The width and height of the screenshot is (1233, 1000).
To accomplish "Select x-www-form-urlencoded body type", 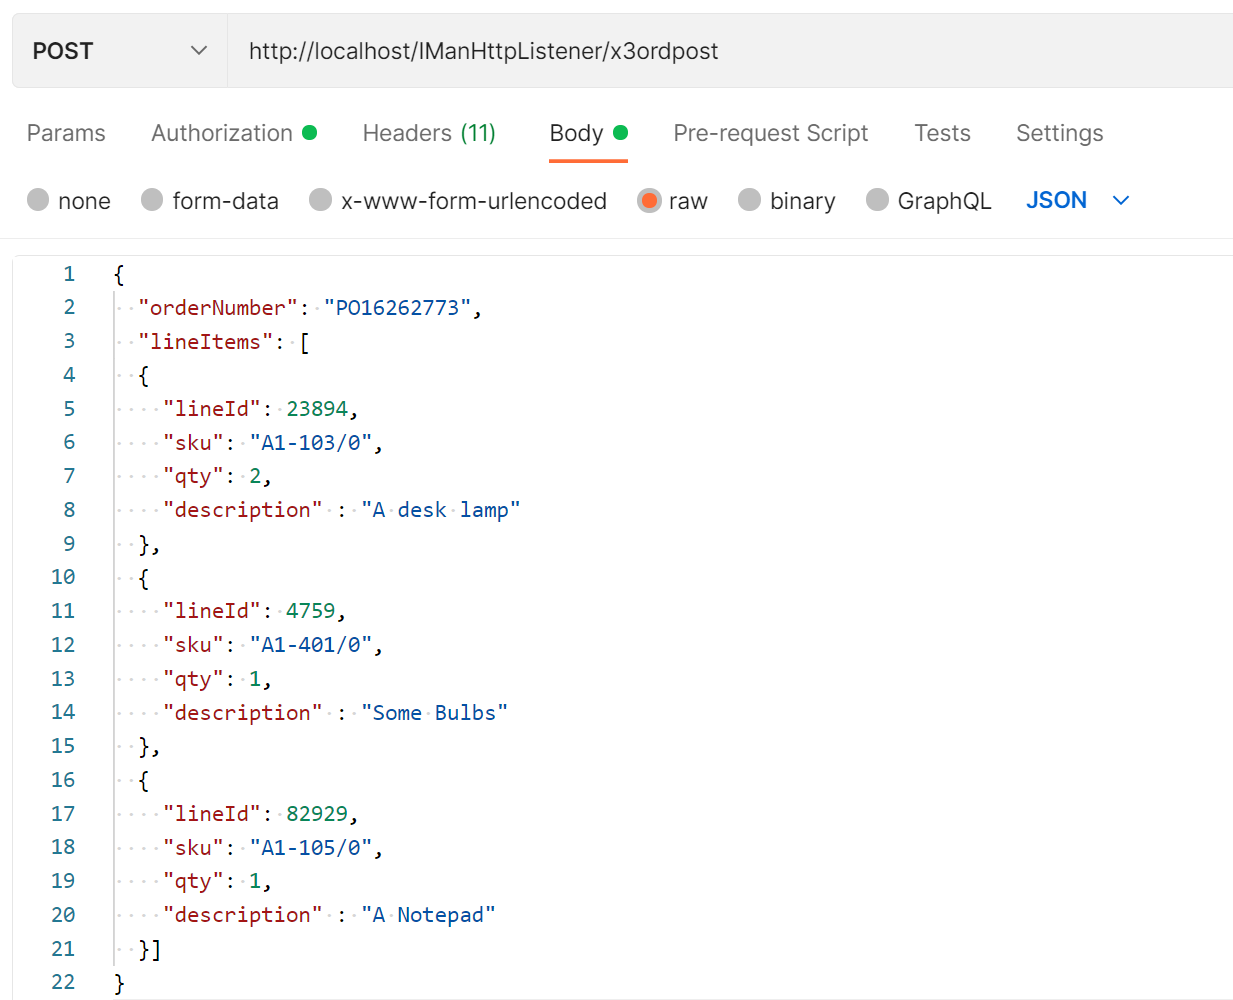I will click(321, 201).
